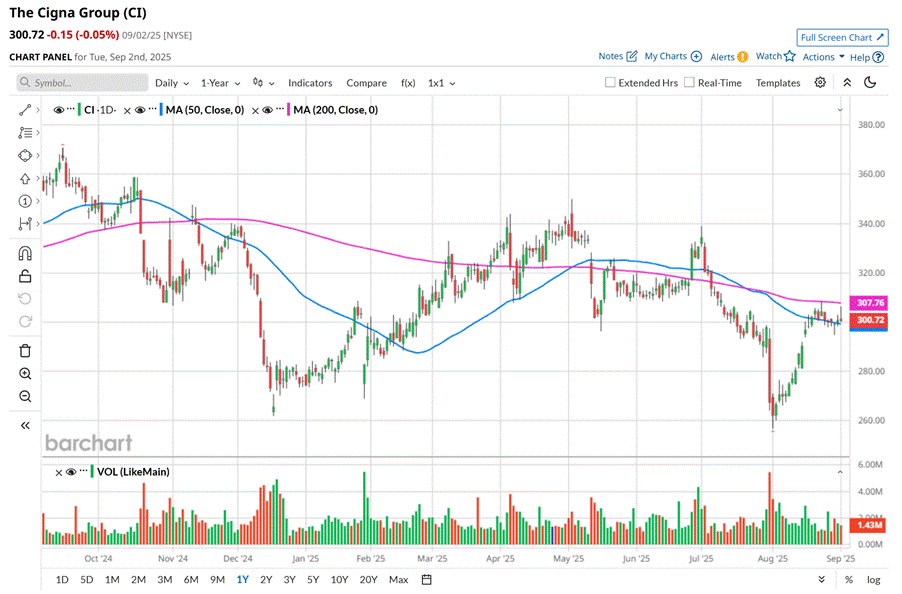Open the Compare menu
The height and width of the screenshot is (594, 902).
366,83
